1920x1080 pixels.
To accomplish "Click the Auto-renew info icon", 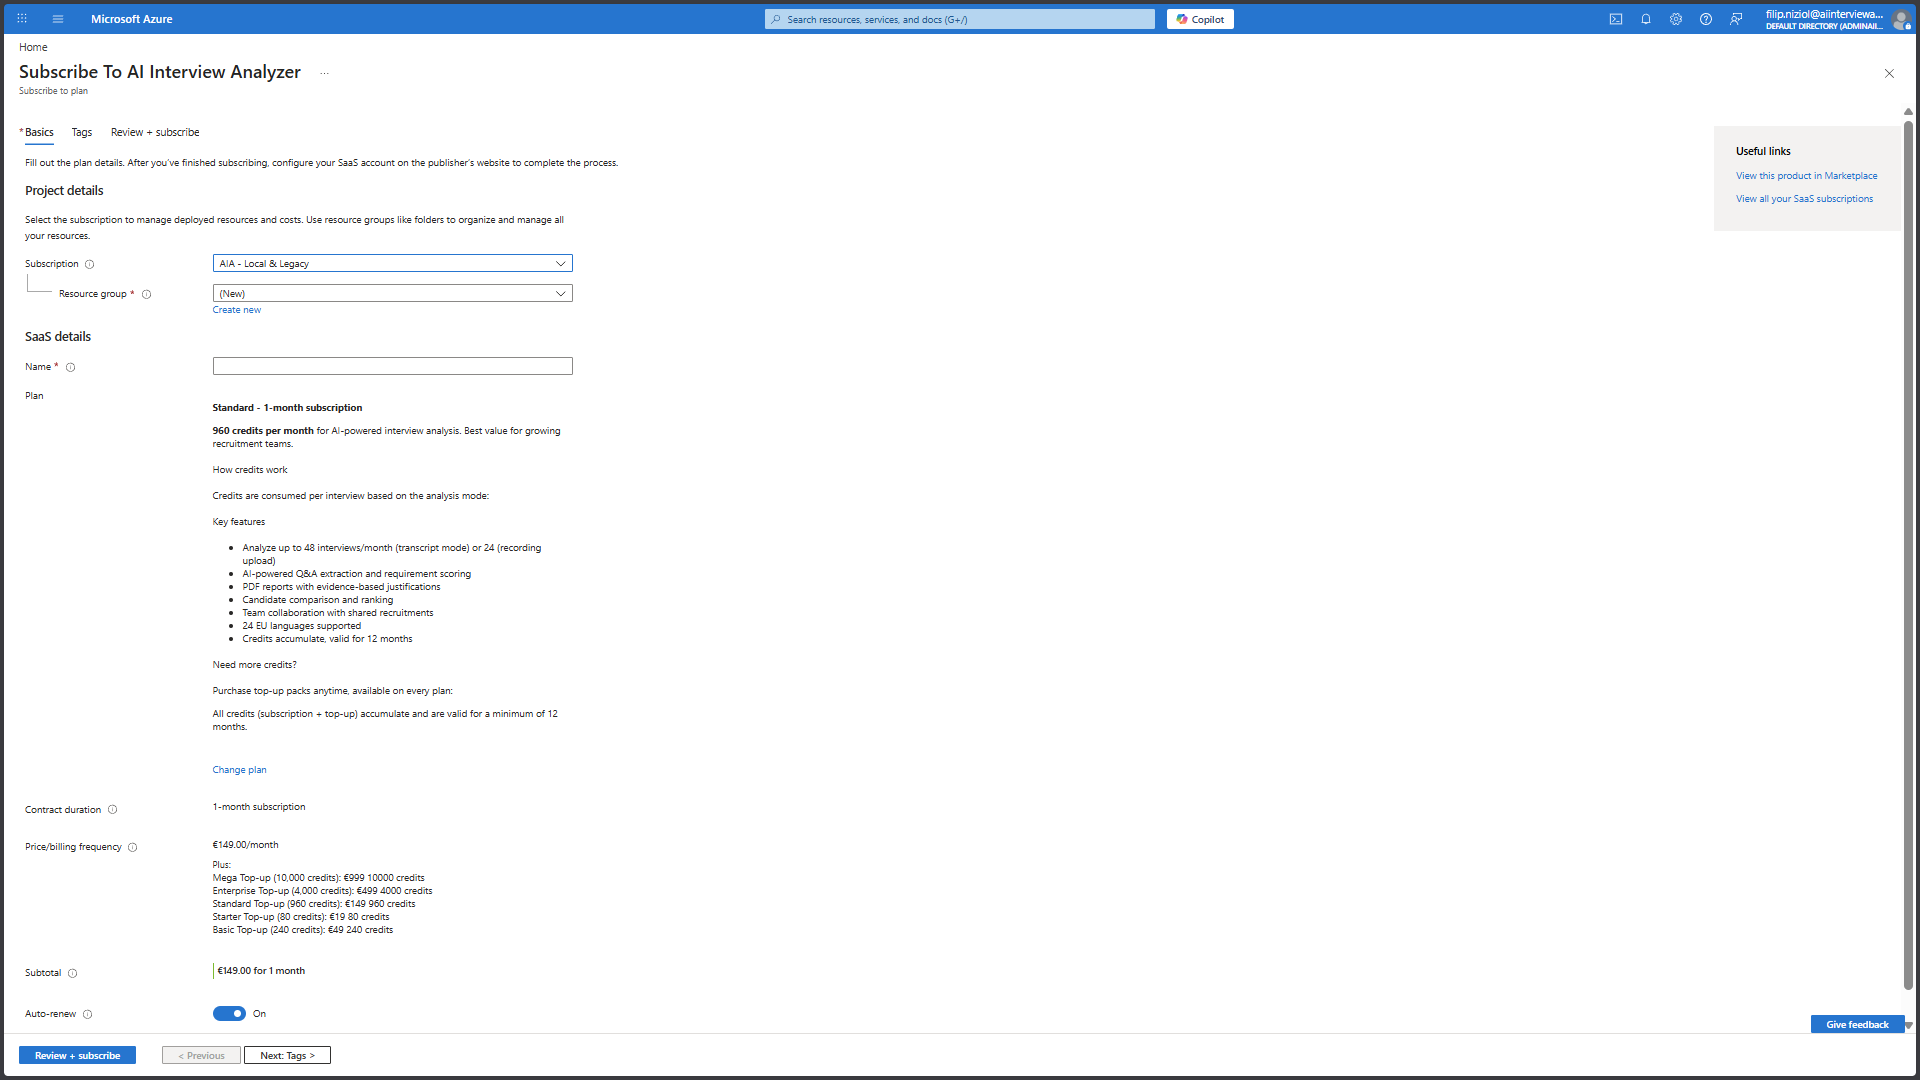I will pyautogui.click(x=88, y=1014).
